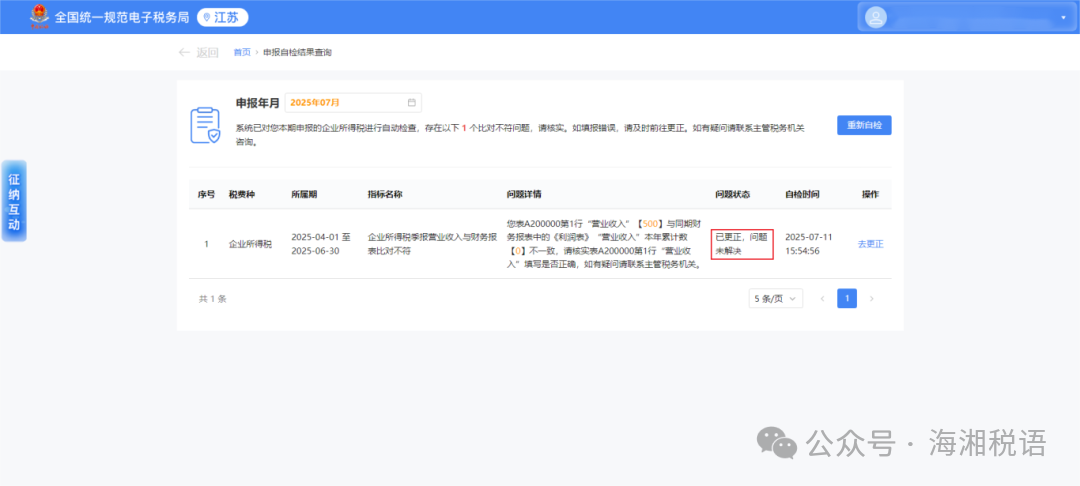1080x486 pixels.
Task: Click the 问题详情 column header
Action: coord(523,194)
